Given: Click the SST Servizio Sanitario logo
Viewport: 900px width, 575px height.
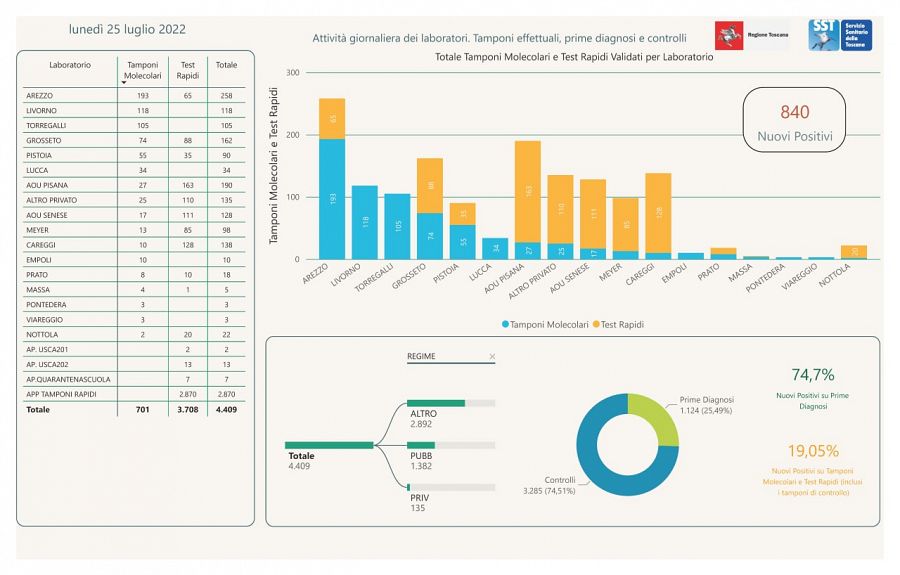Looking at the screenshot, I should tap(840, 35).
